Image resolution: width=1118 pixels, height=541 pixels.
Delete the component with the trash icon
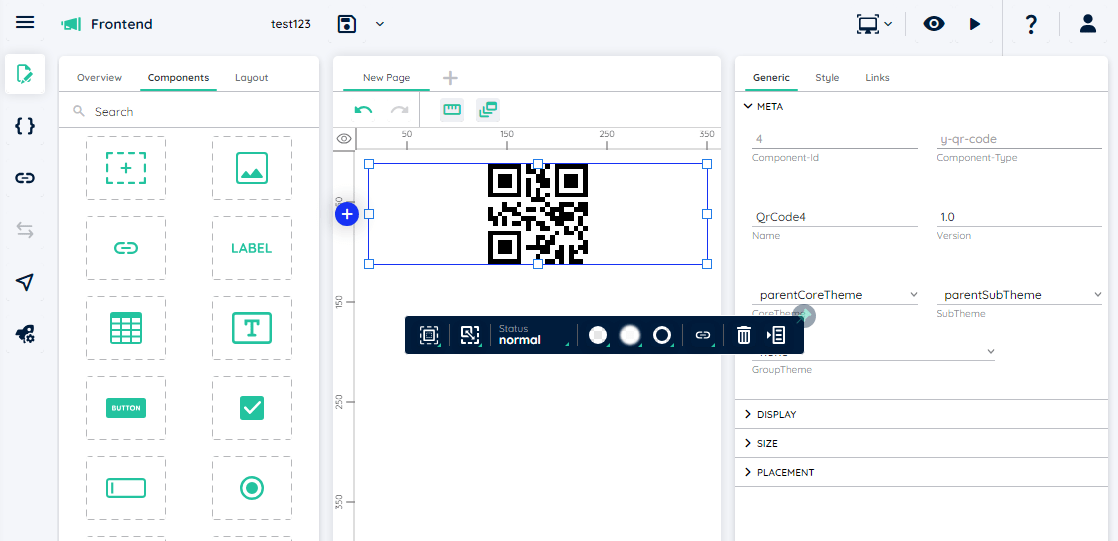pos(744,335)
